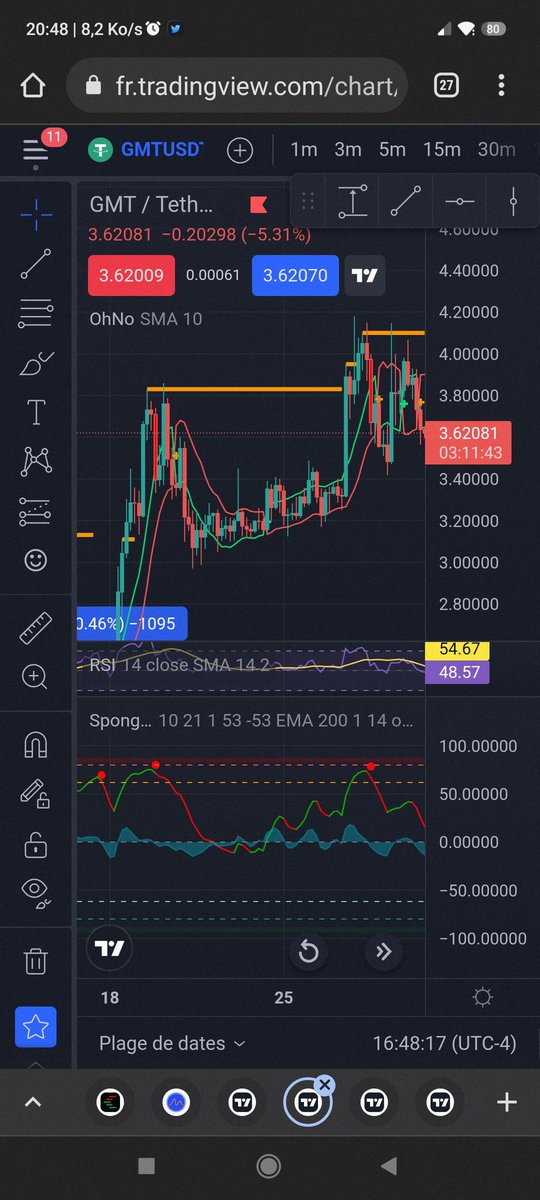Close the active TradingView tab
This screenshot has height=1200, width=540.
[324, 1085]
